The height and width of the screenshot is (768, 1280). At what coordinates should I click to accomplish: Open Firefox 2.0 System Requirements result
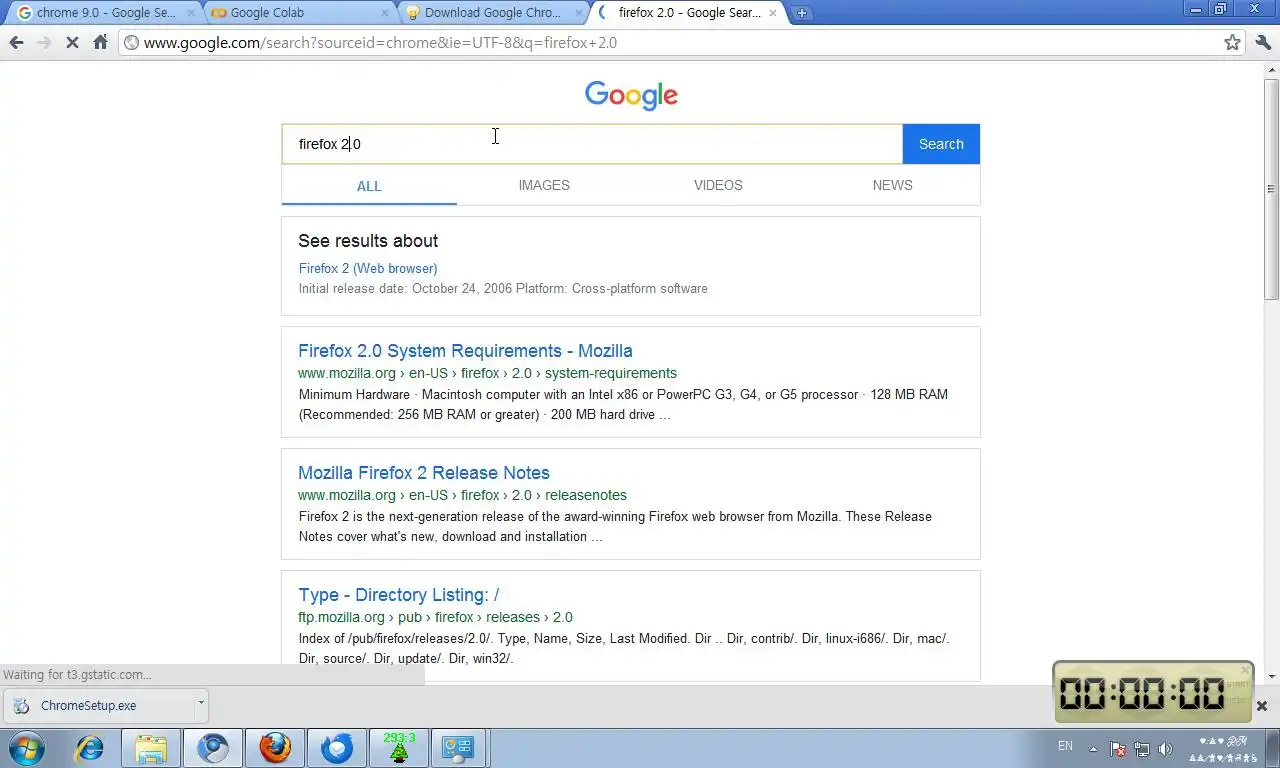tap(465, 351)
